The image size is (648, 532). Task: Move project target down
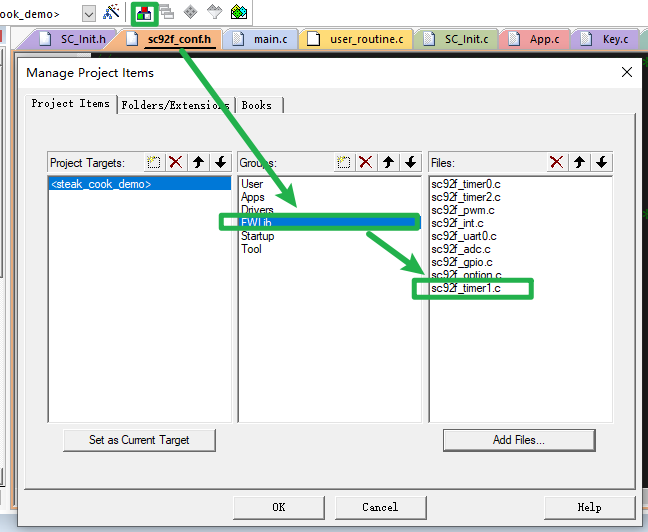[x=221, y=162]
